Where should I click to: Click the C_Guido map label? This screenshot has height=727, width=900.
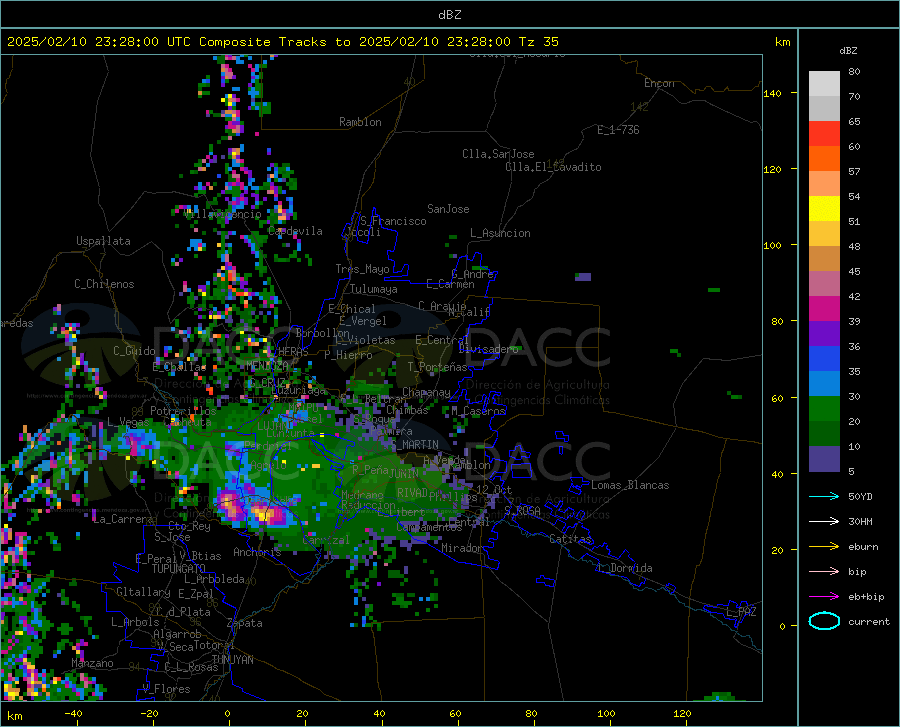(x=134, y=351)
